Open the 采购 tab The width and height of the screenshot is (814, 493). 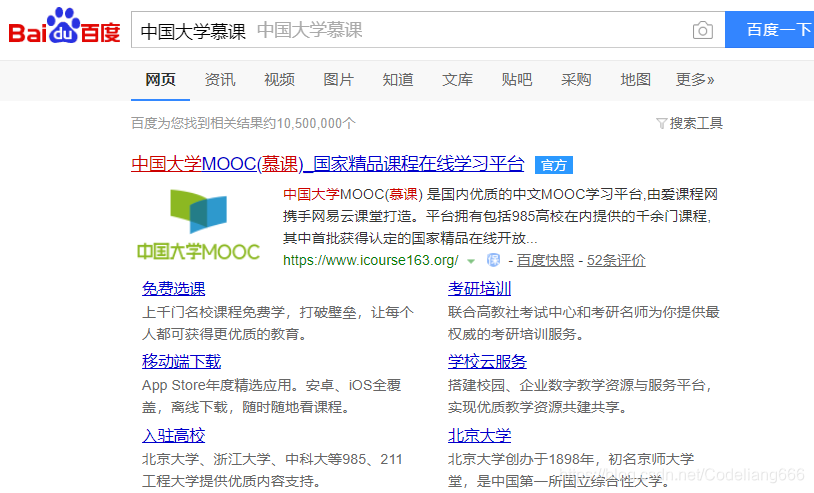pyautogui.click(x=576, y=79)
